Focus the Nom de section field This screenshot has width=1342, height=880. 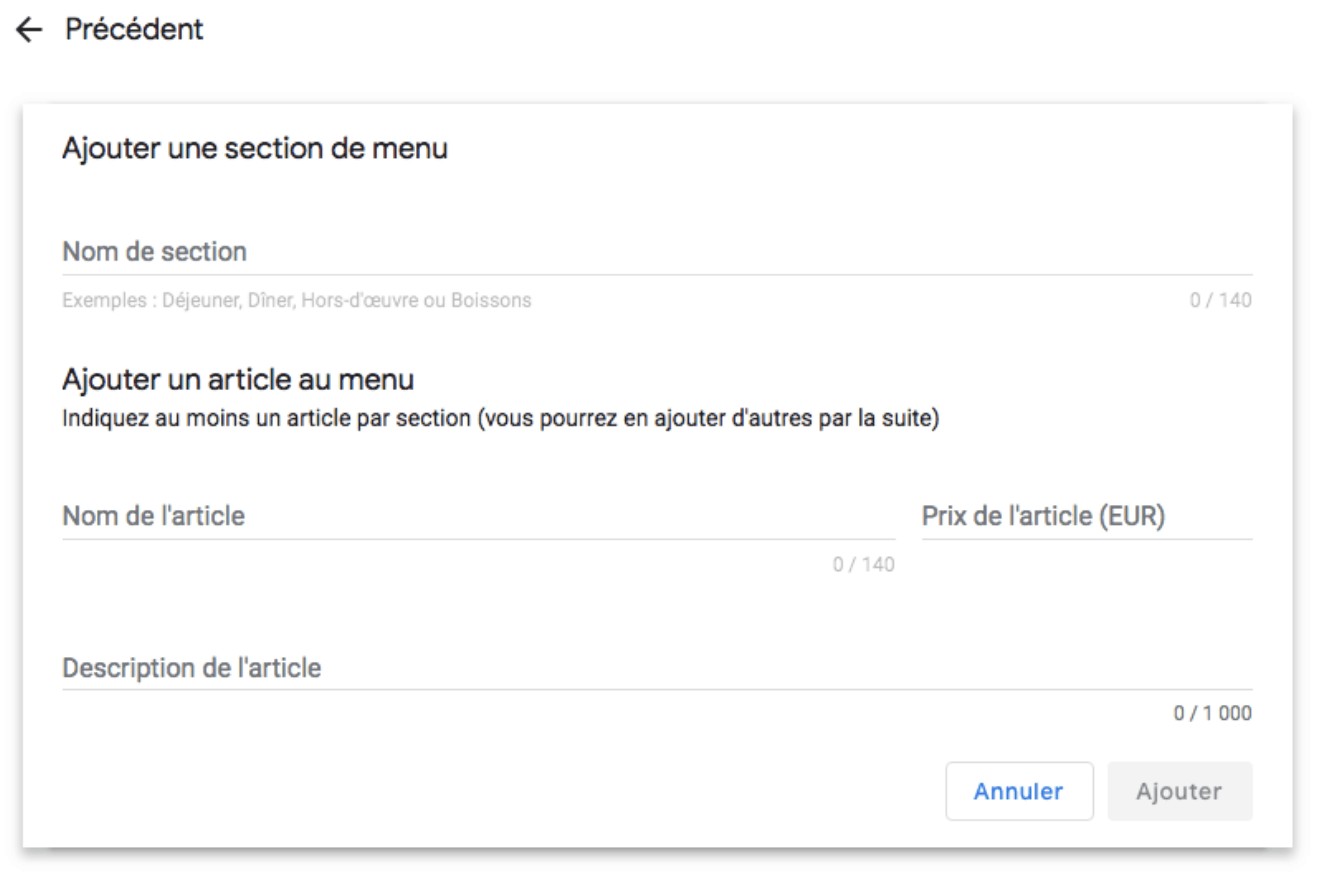click(x=657, y=253)
